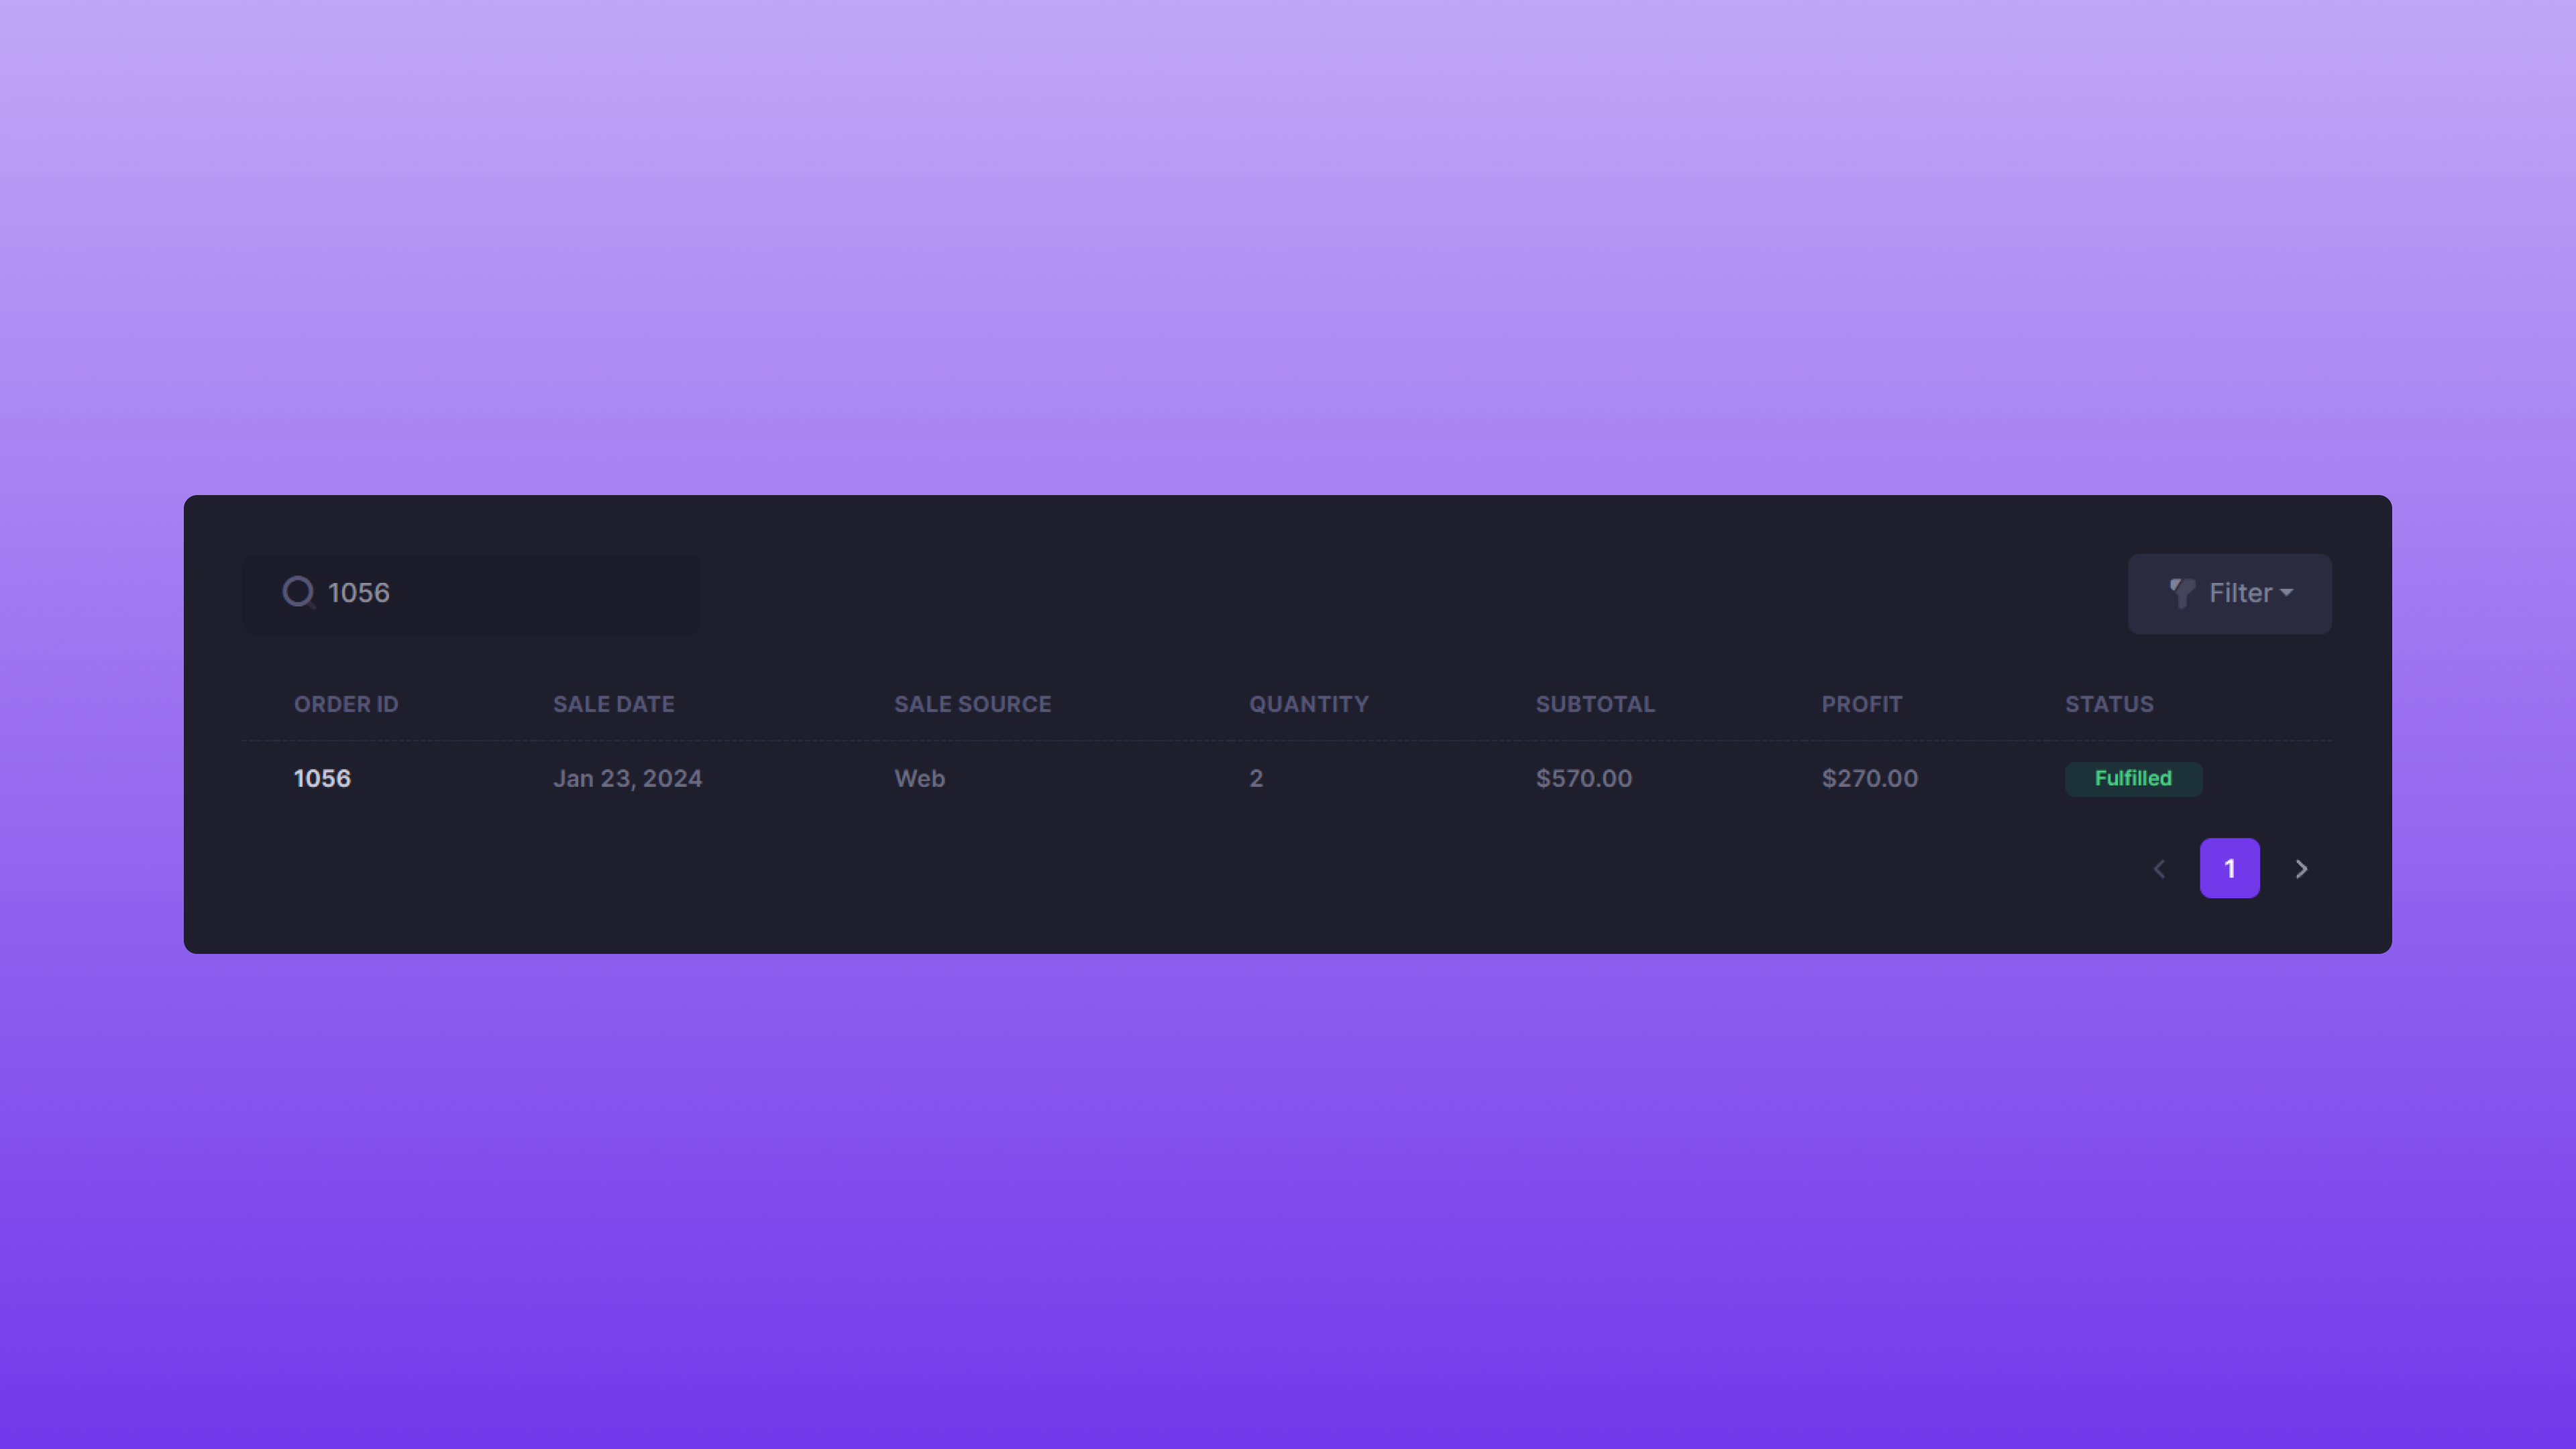Go to the previous page arrow
The width and height of the screenshot is (2576, 1449).
[2159, 869]
